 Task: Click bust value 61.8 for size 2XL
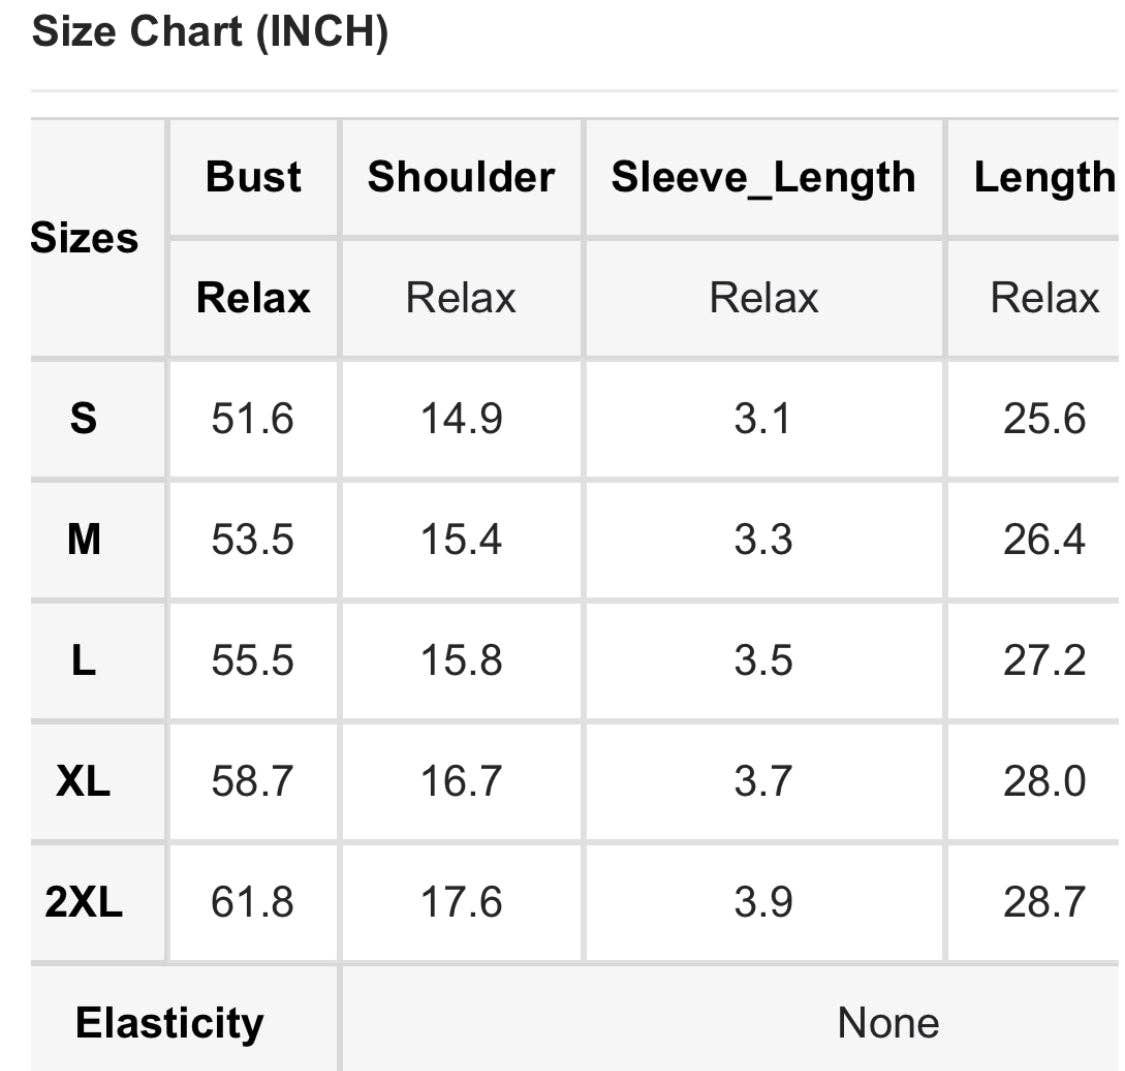pyautogui.click(x=252, y=902)
